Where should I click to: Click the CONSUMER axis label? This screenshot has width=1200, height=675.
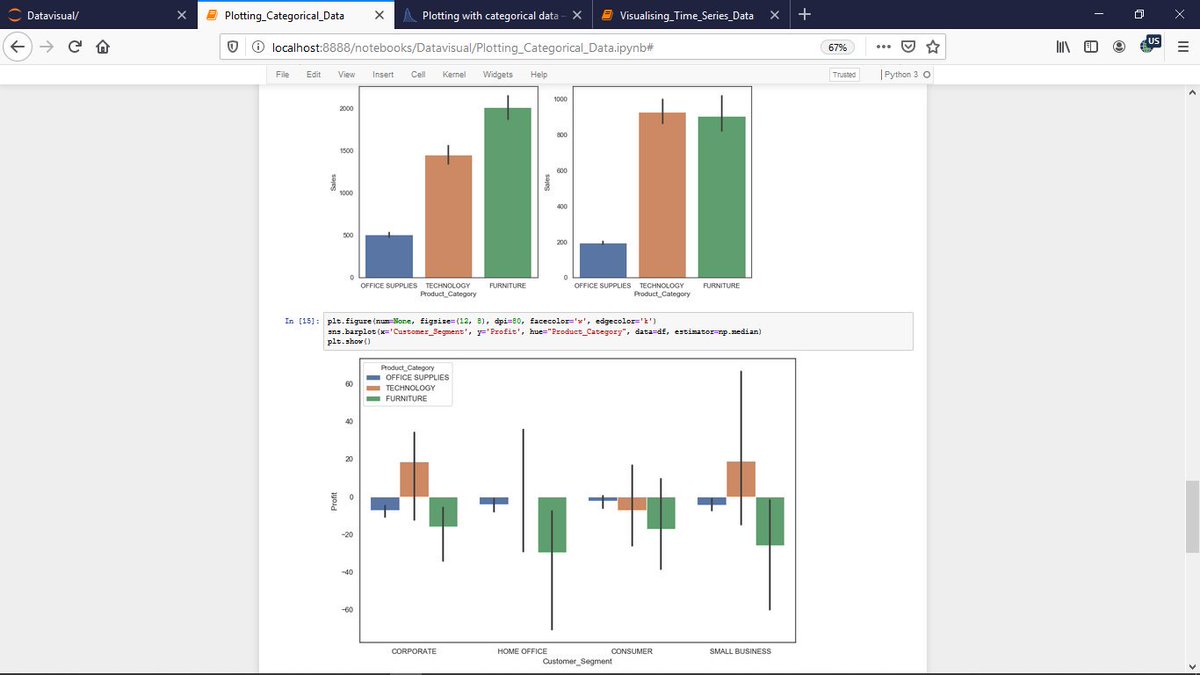pos(631,651)
